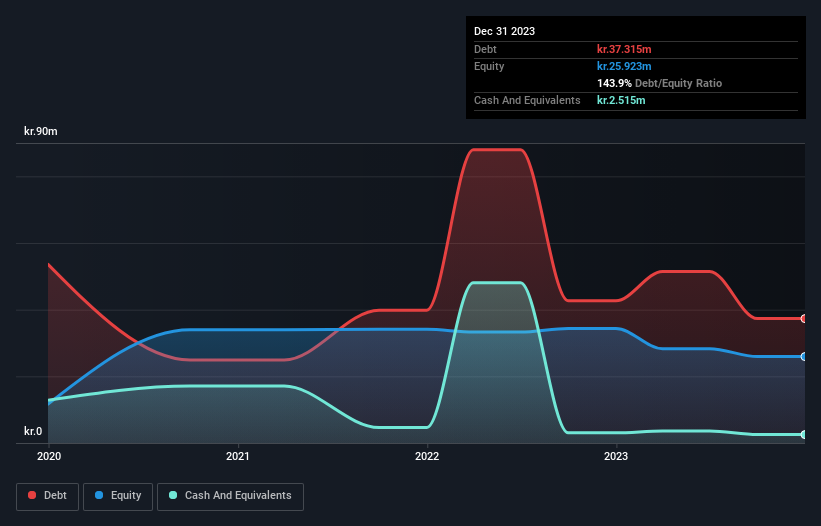Click the teal Cash legend dot
Screen dimensions: 821x526
click(173, 495)
